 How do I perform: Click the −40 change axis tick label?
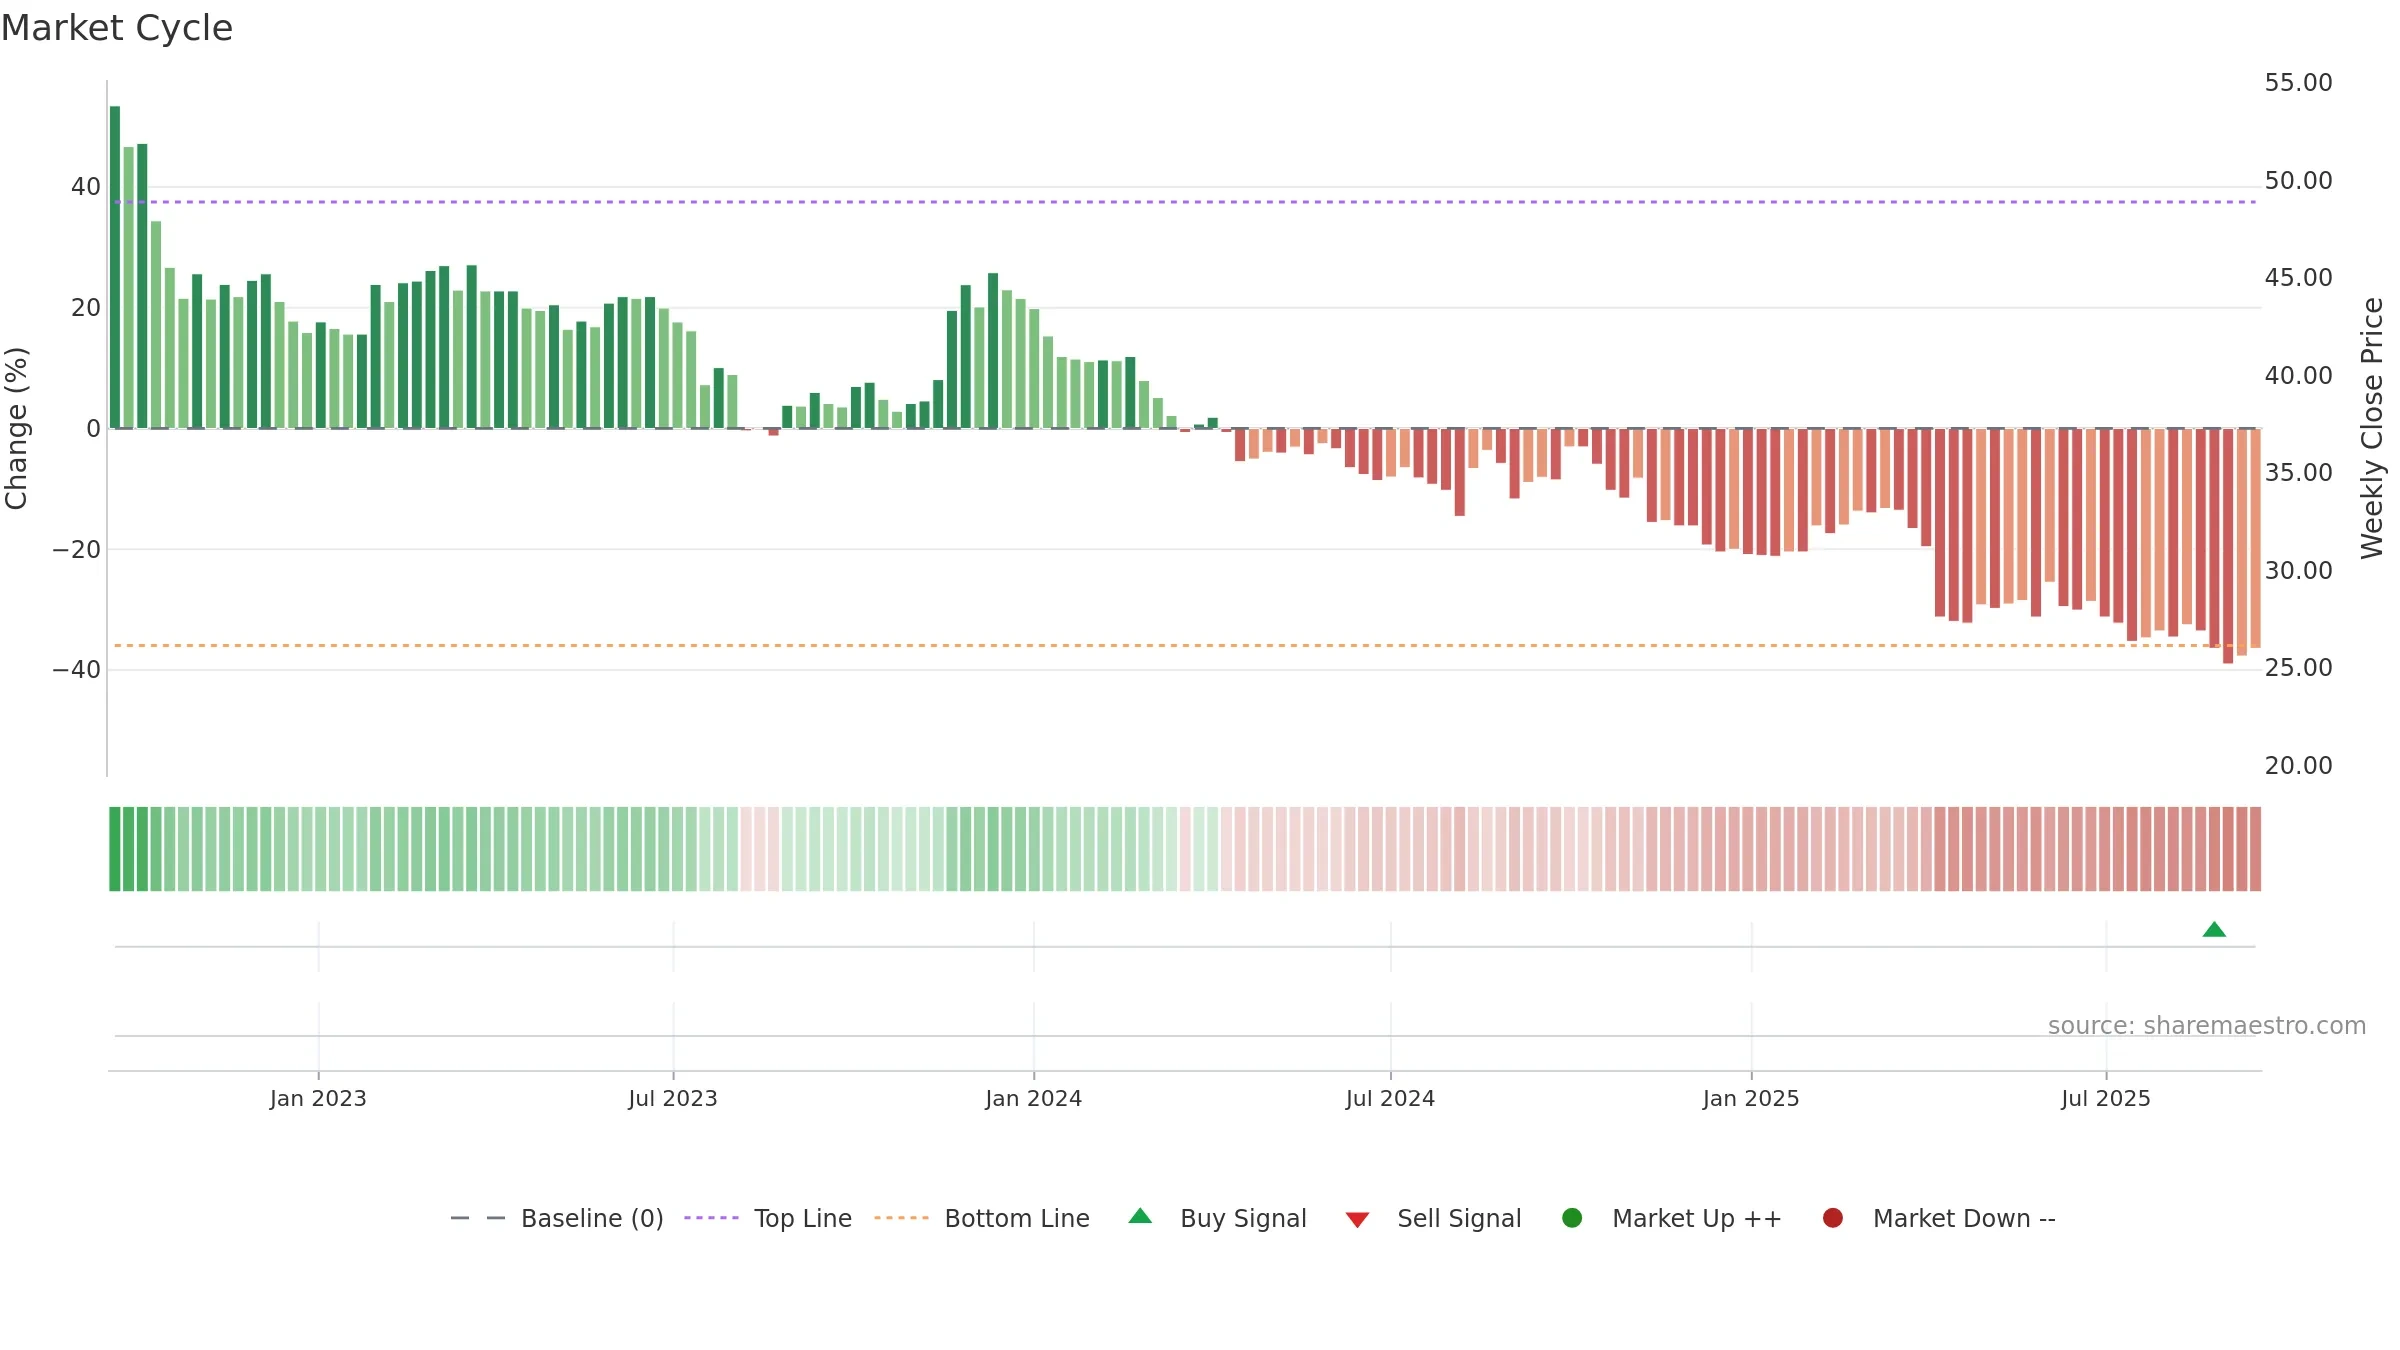[77, 670]
